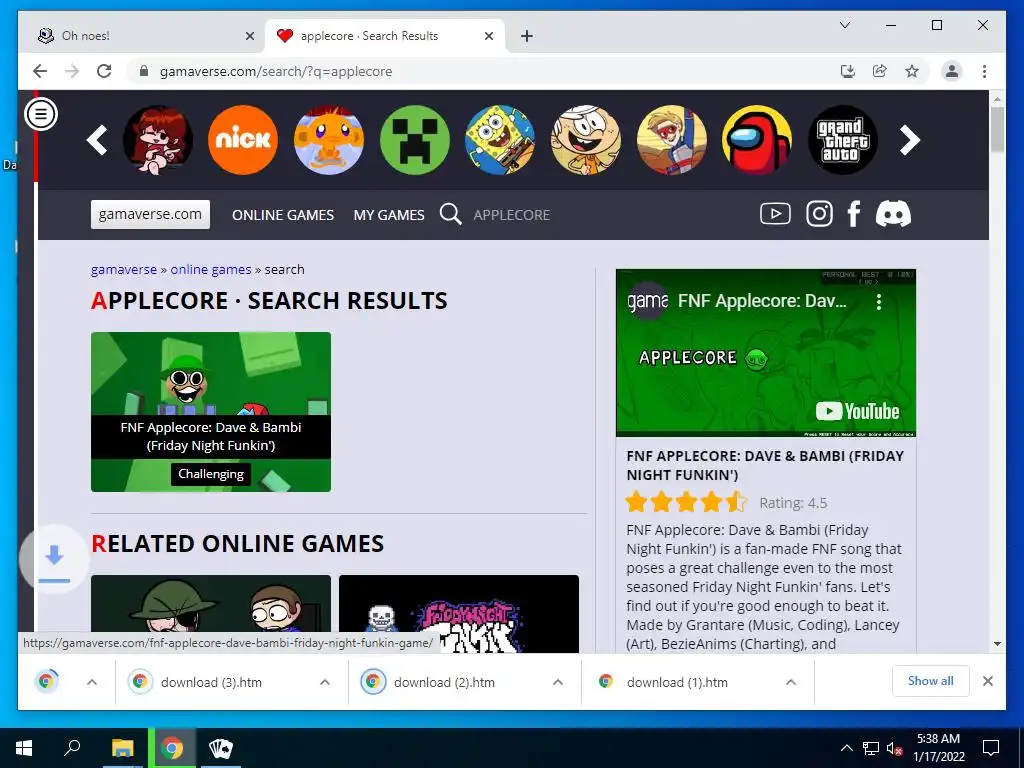The height and width of the screenshot is (768, 1024).
Task: Open the Nick games category
Action: [x=243, y=140]
